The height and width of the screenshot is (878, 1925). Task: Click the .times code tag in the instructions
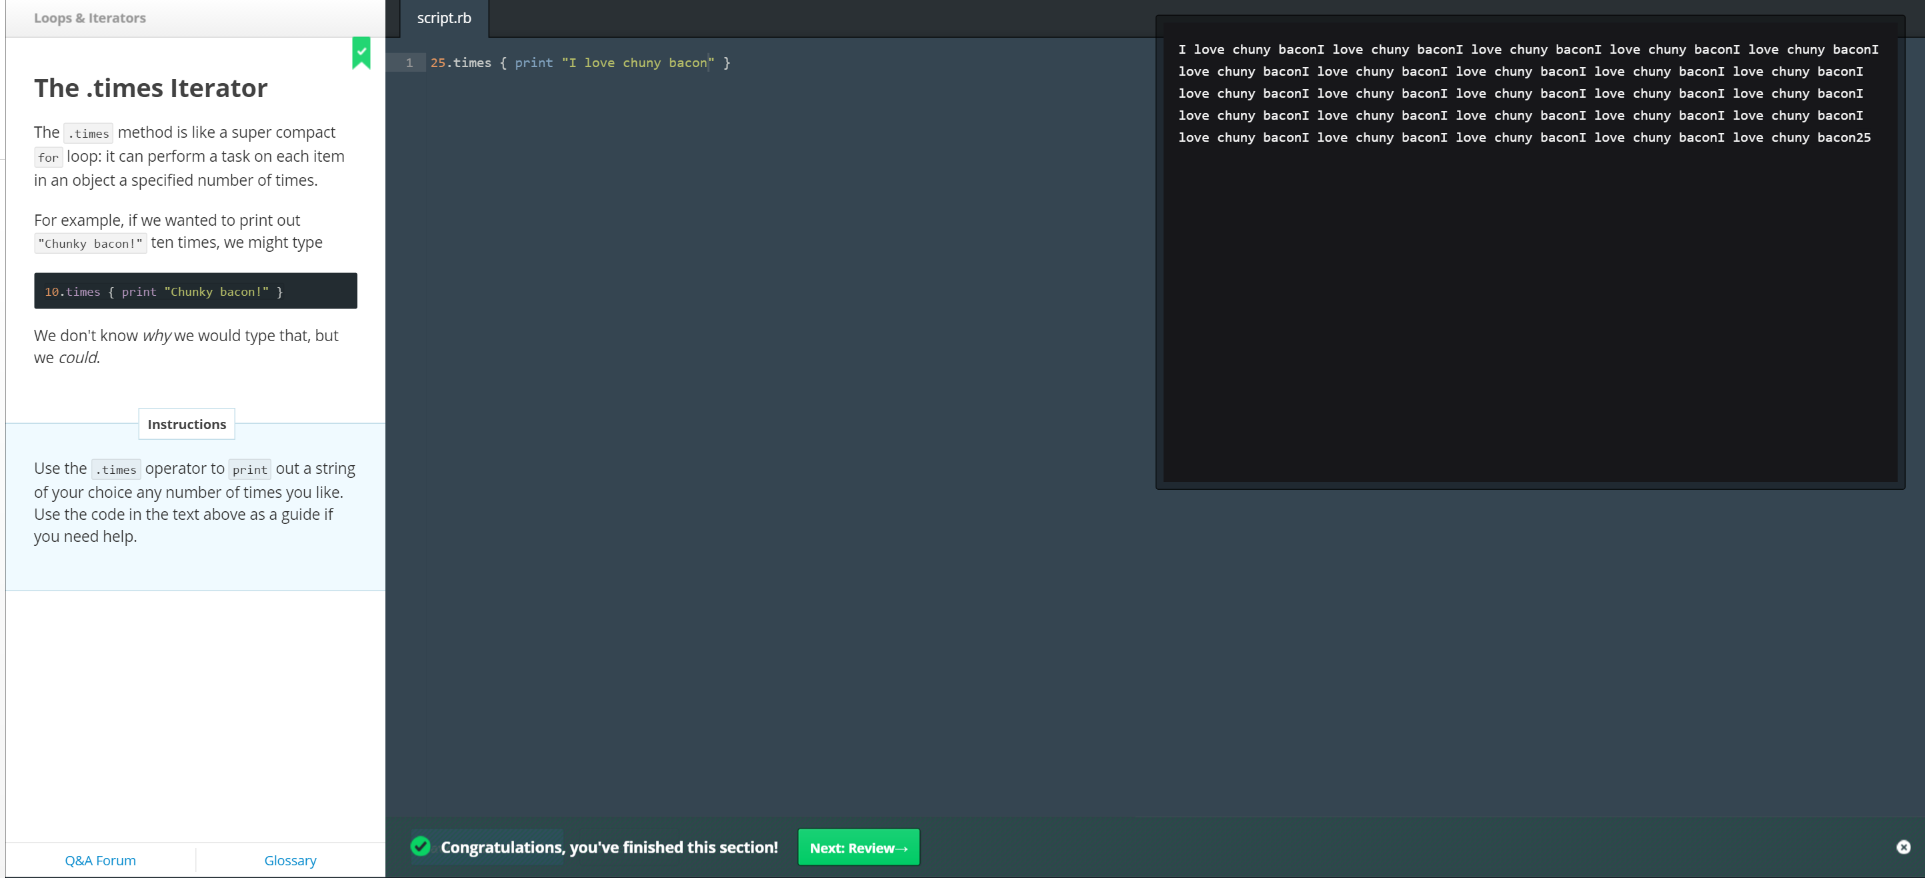[116, 470]
